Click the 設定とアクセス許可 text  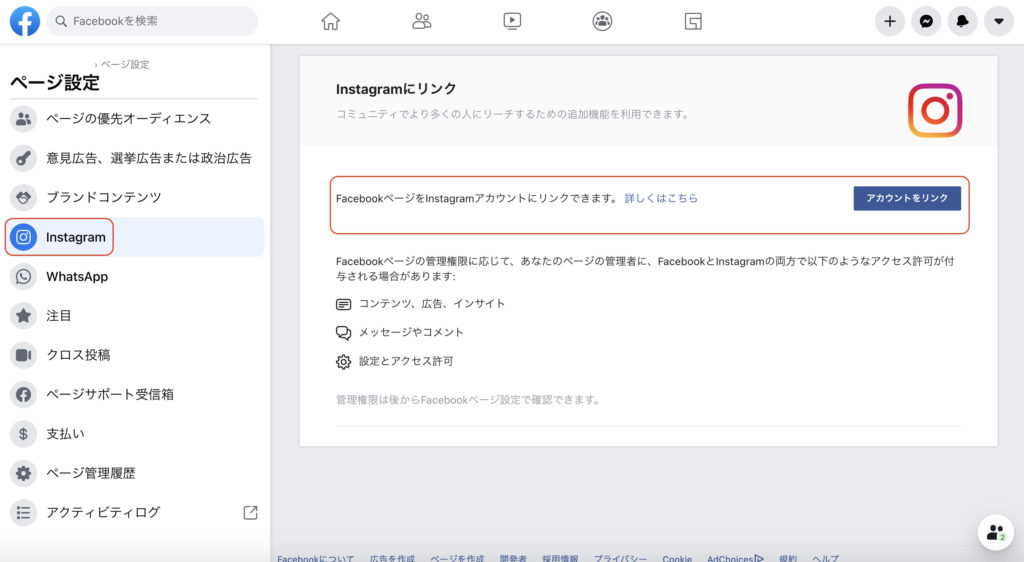click(x=406, y=361)
